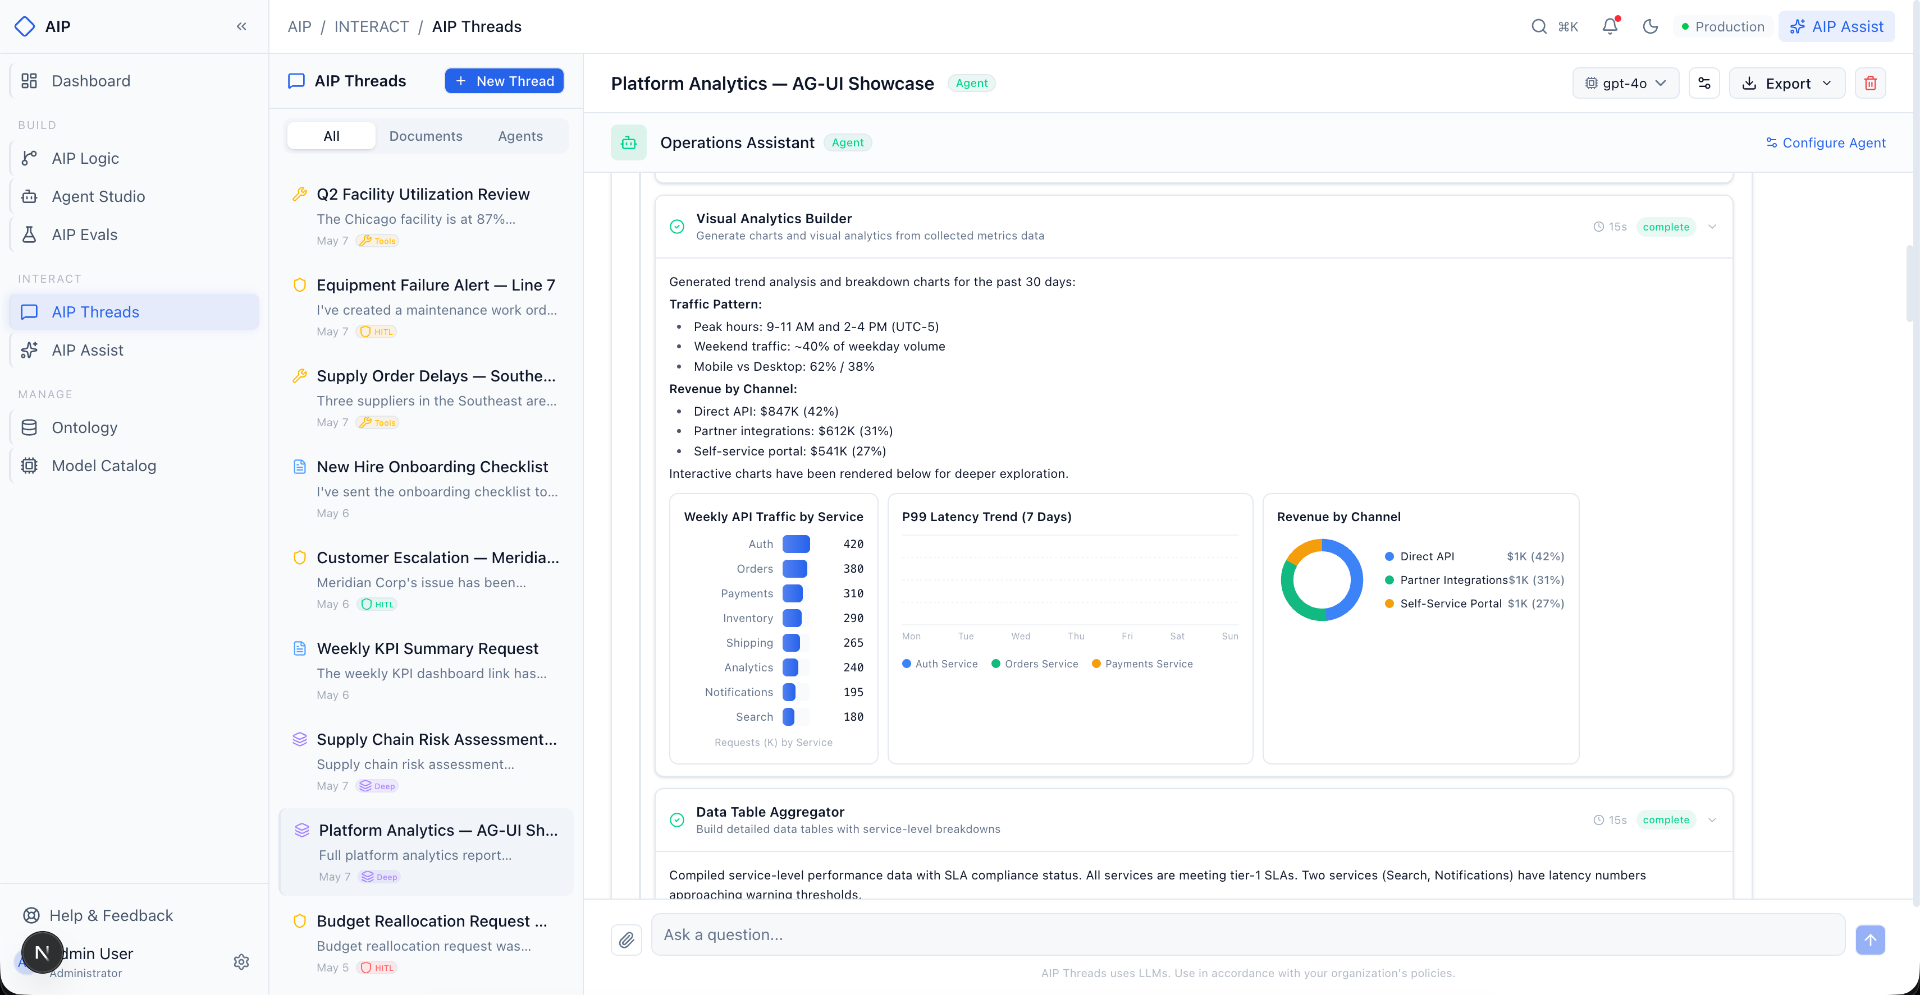1920x995 pixels.
Task: Send the message with the arrow button
Action: click(1870, 939)
